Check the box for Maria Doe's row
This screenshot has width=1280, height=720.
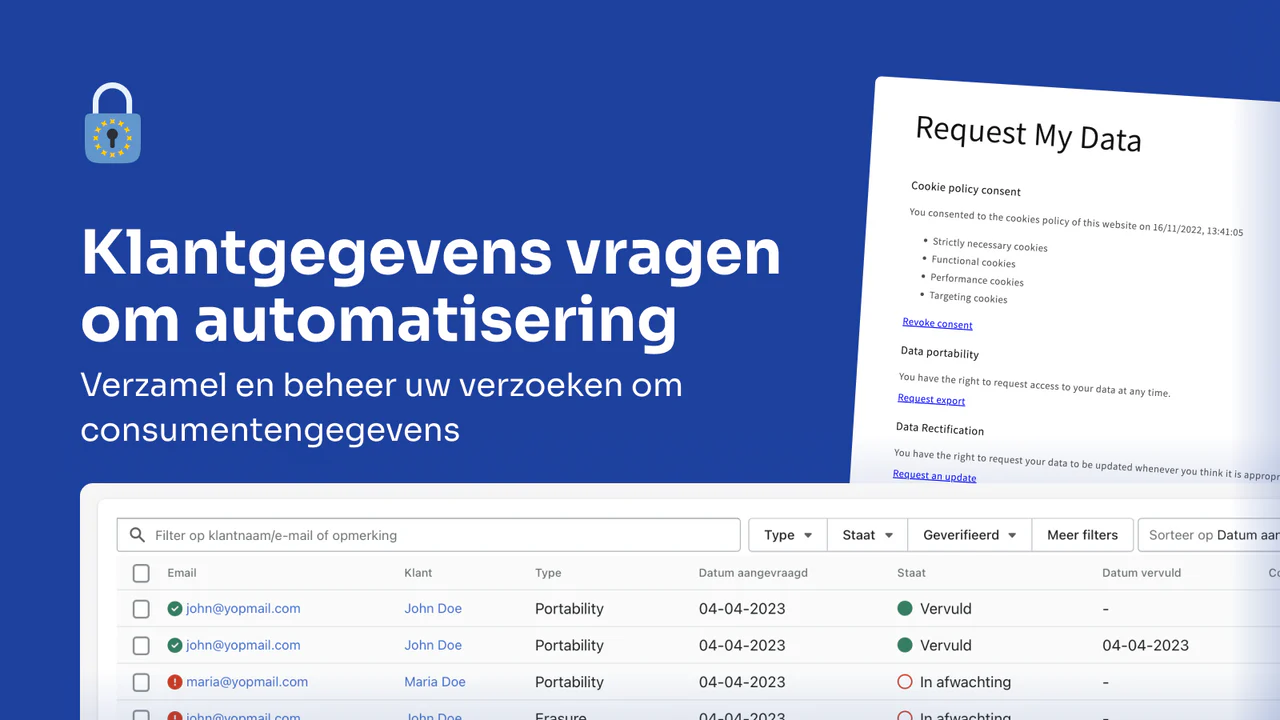141,682
